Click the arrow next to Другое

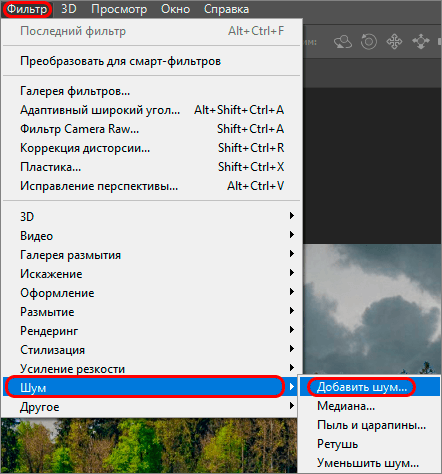pos(292,406)
